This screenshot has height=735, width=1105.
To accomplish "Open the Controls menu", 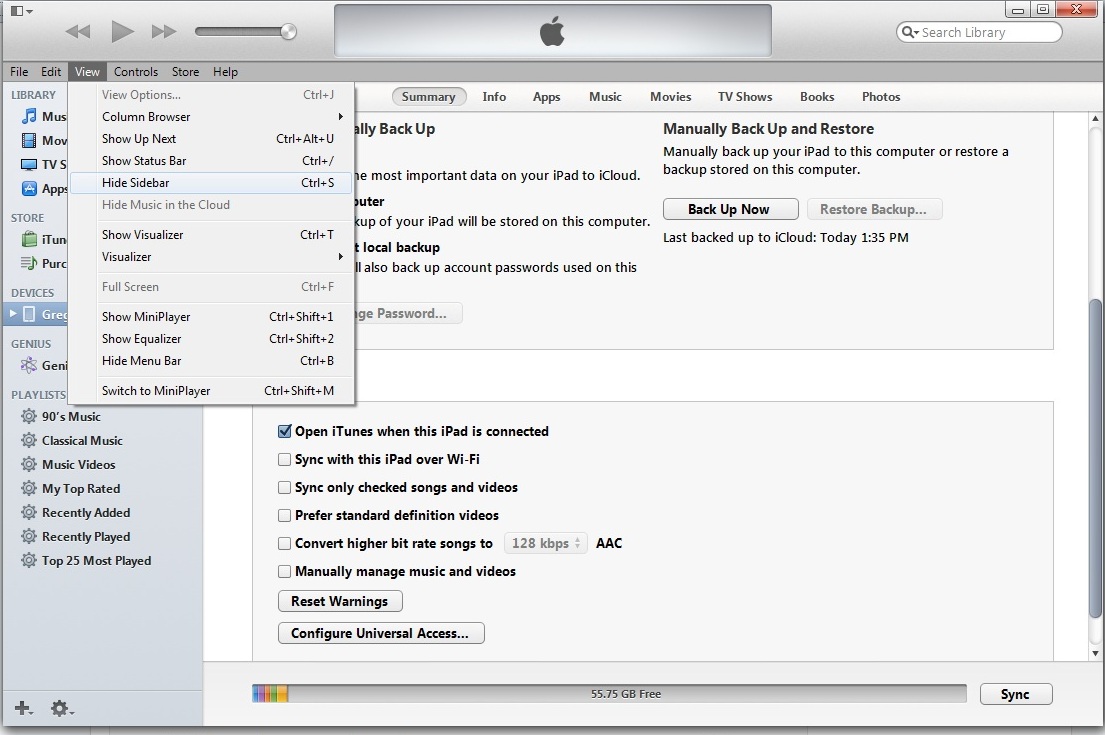I will tap(136, 72).
